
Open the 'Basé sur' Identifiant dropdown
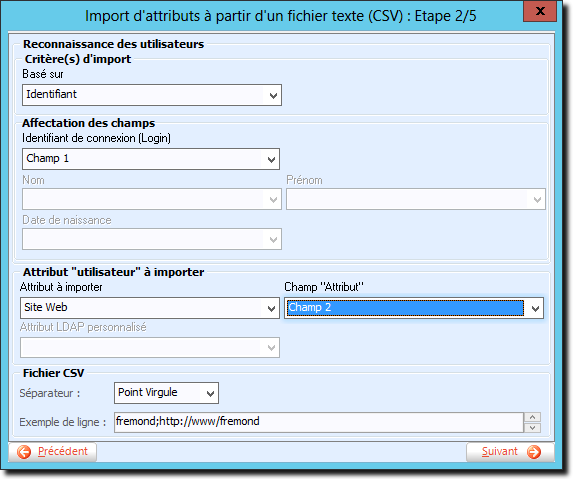(x=152, y=95)
